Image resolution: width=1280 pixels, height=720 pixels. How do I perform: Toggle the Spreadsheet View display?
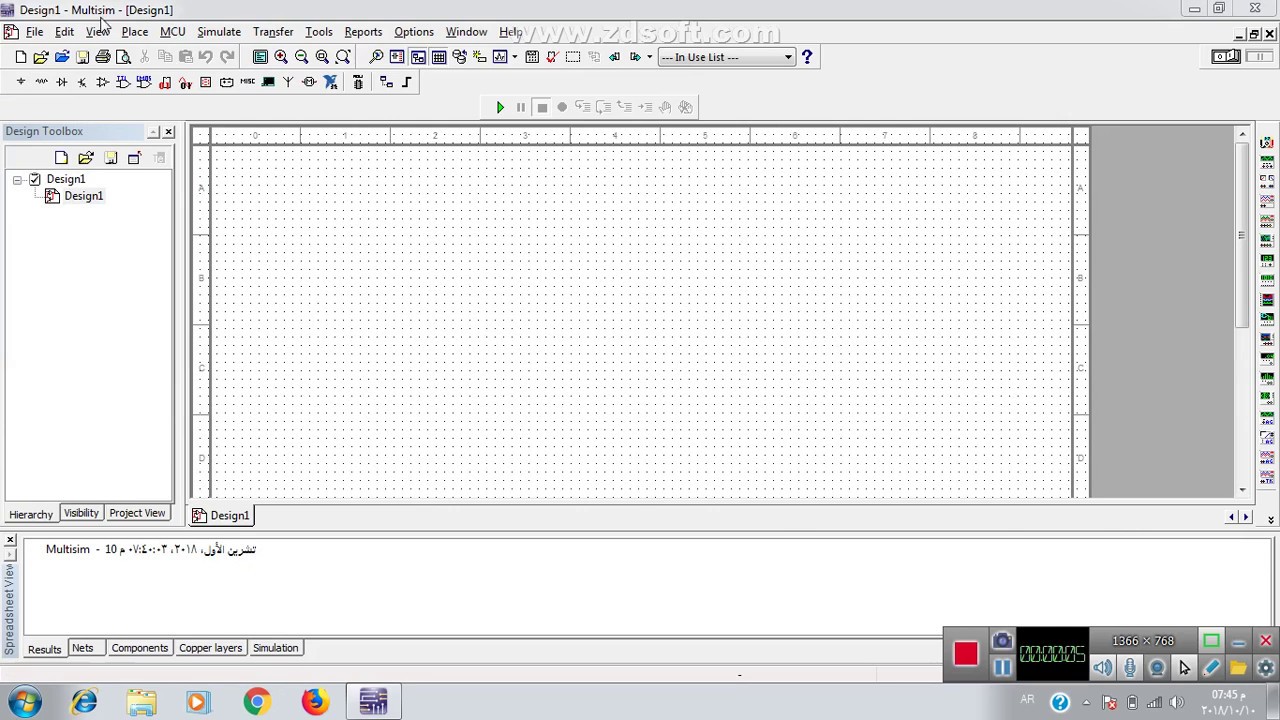(439, 57)
